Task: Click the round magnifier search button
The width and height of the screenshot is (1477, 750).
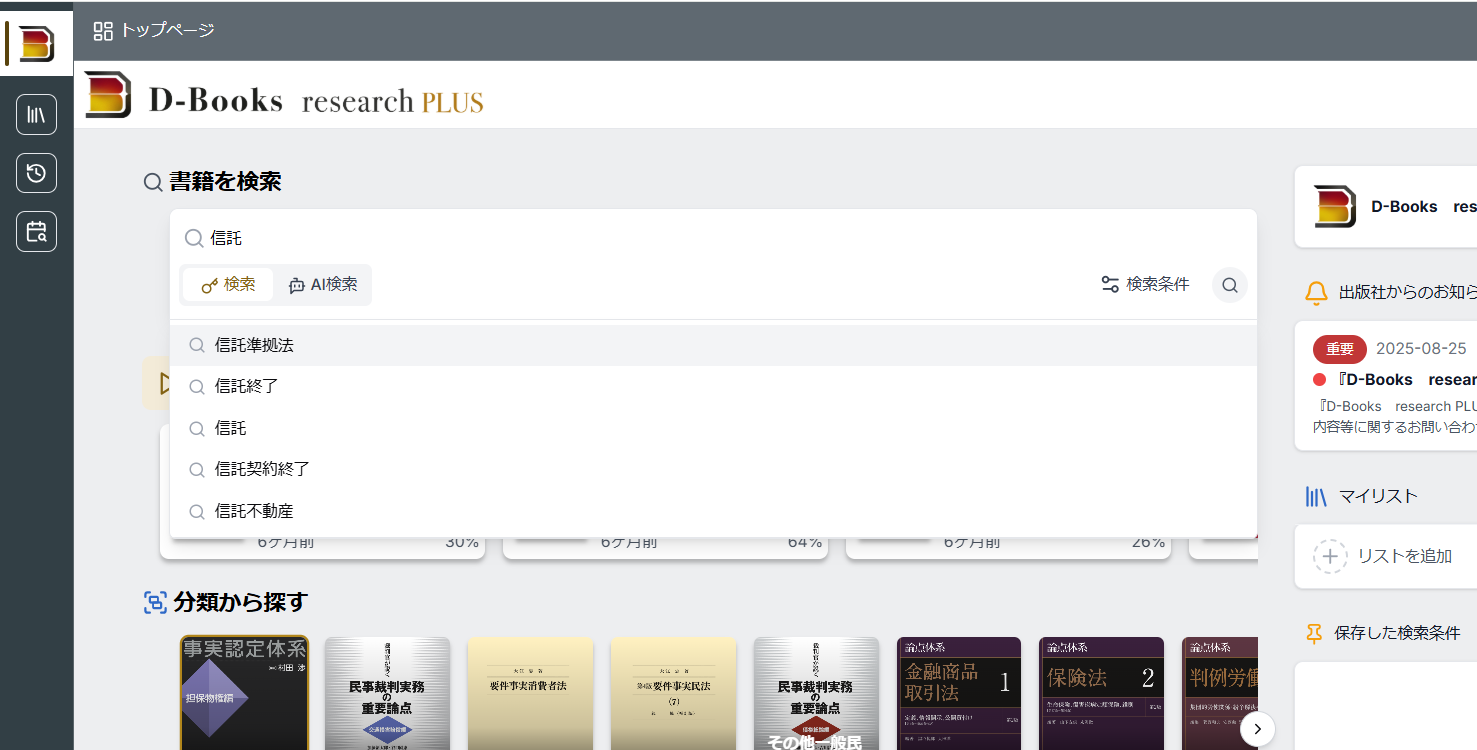Action: [x=1230, y=285]
